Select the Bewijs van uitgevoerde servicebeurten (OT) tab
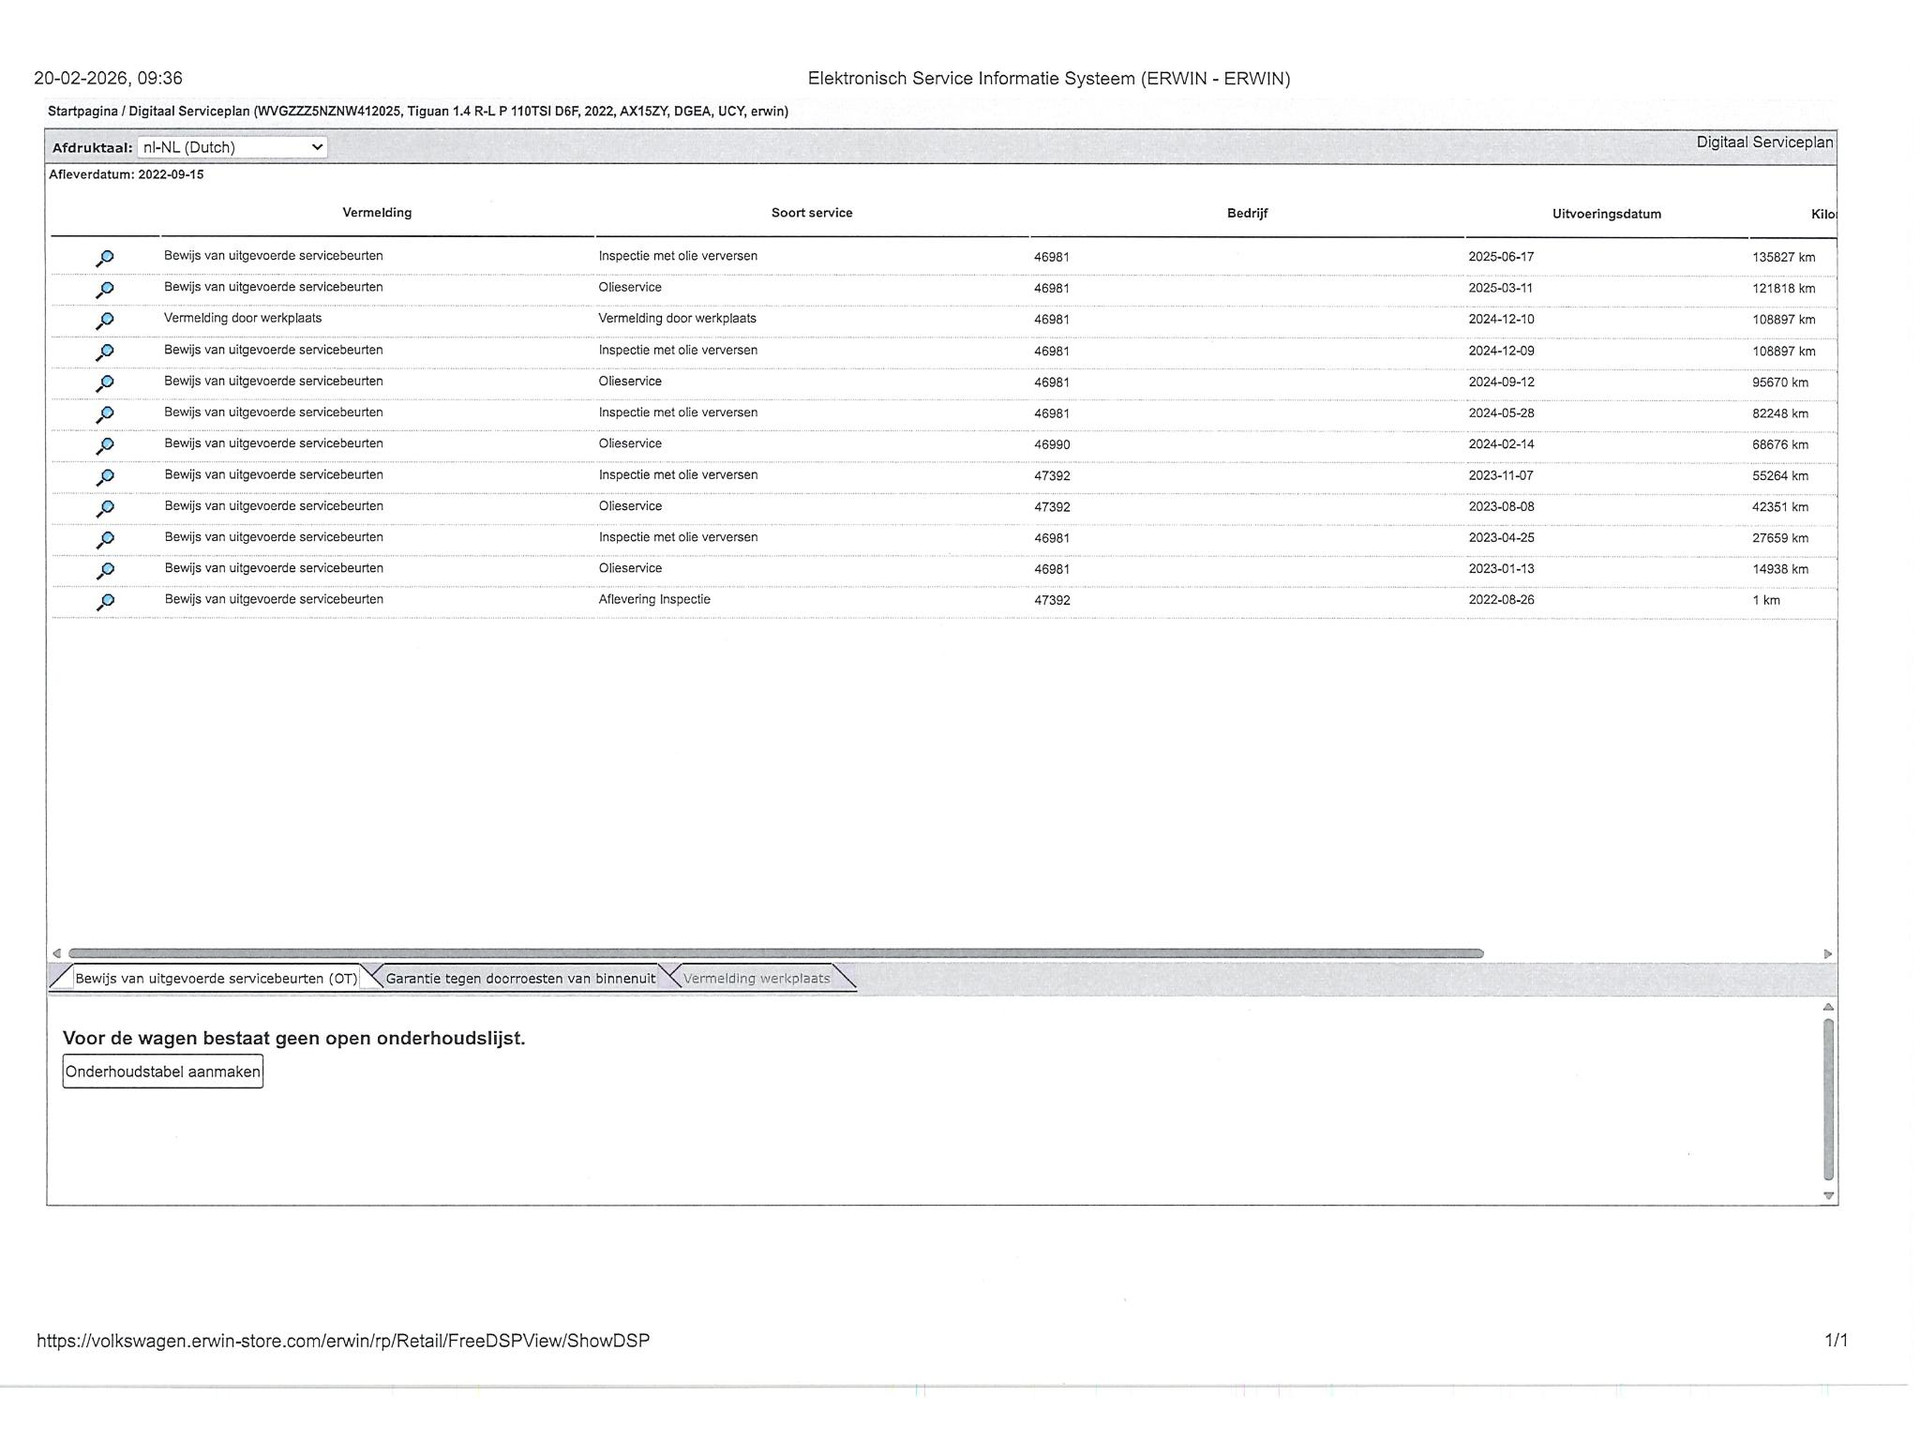This screenshot has width=1920, height=1440. [216, 978]
